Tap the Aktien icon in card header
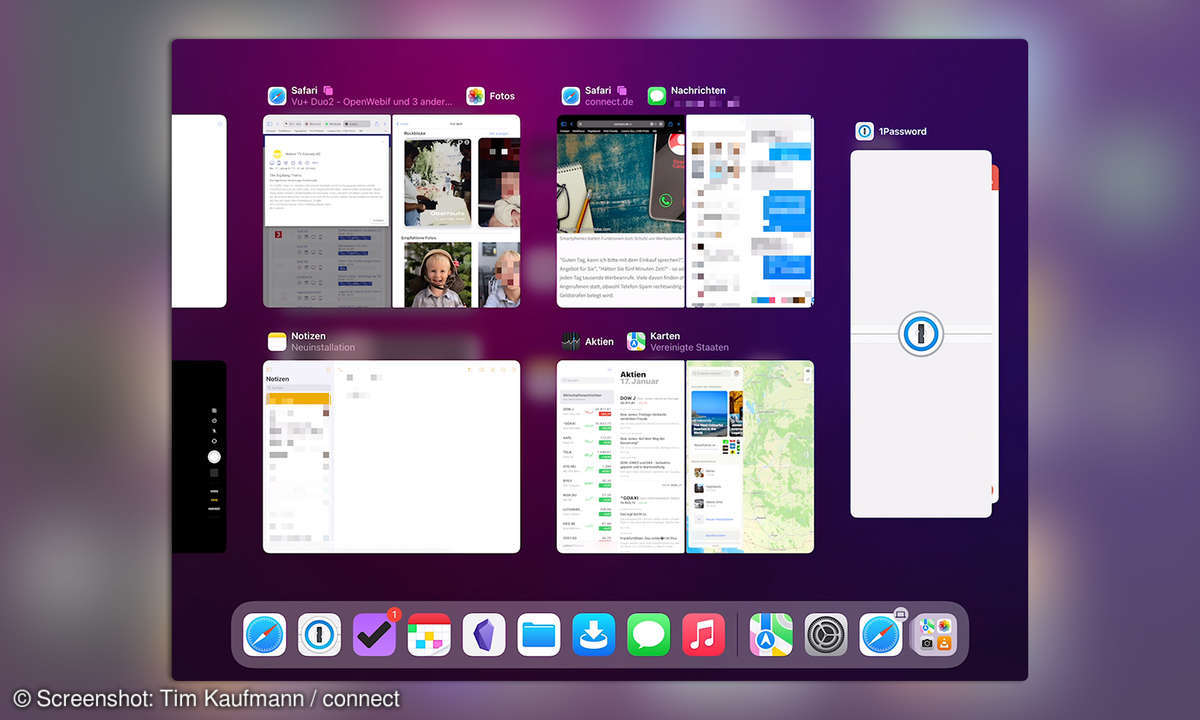 point(571,342)
